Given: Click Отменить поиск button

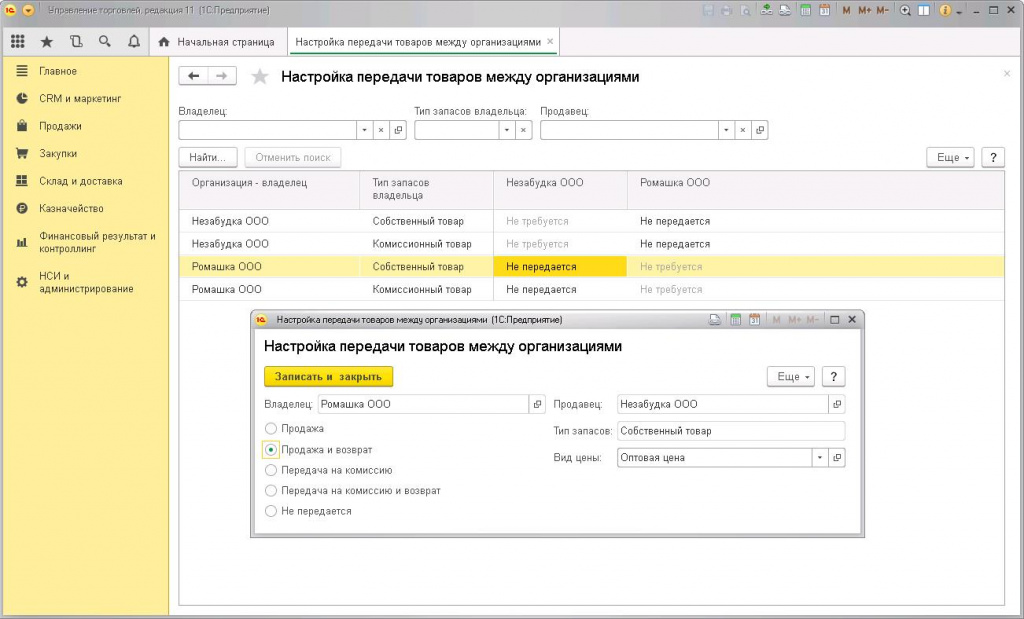Looking at the screenshot, I should click(293, 157).
